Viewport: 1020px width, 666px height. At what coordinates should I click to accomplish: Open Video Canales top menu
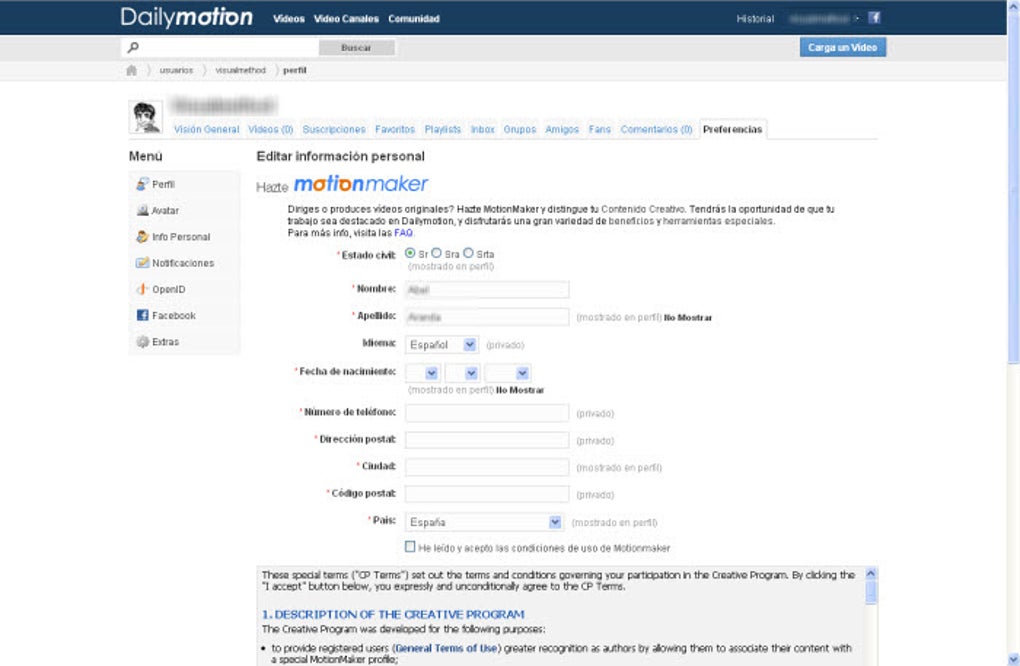(346, 19)
